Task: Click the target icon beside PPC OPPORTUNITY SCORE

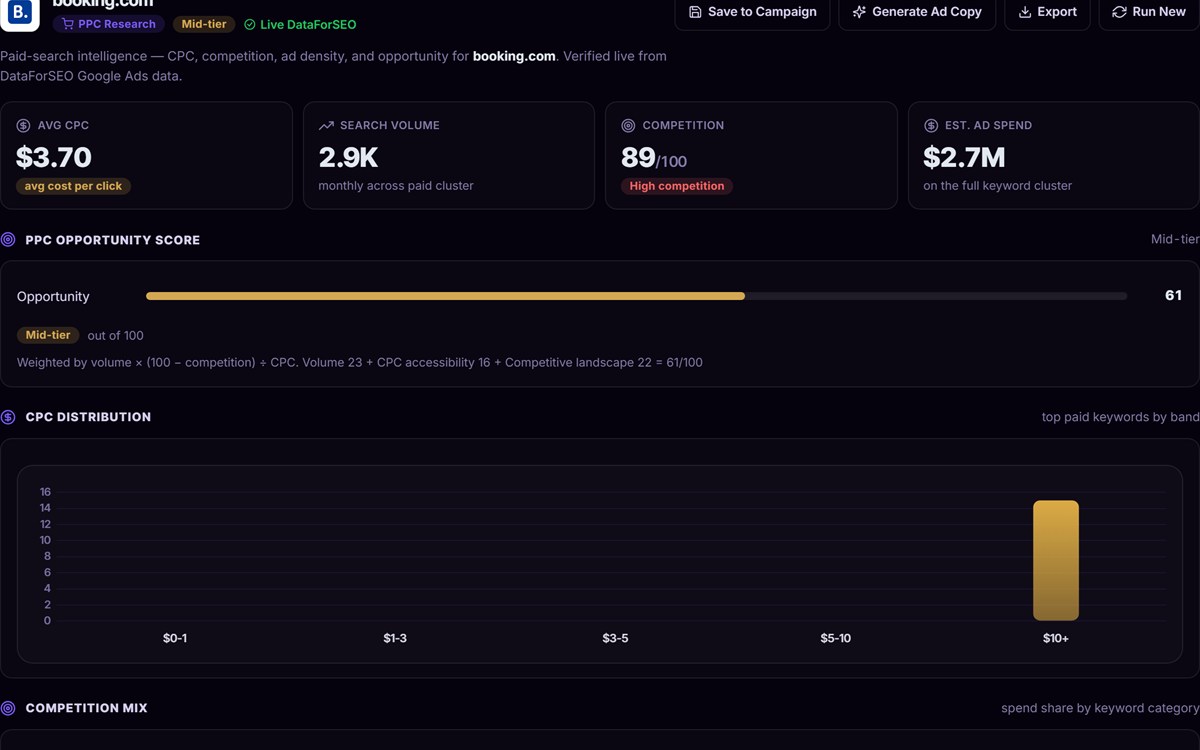Action: pyautogui.click(x=8, y=240)
